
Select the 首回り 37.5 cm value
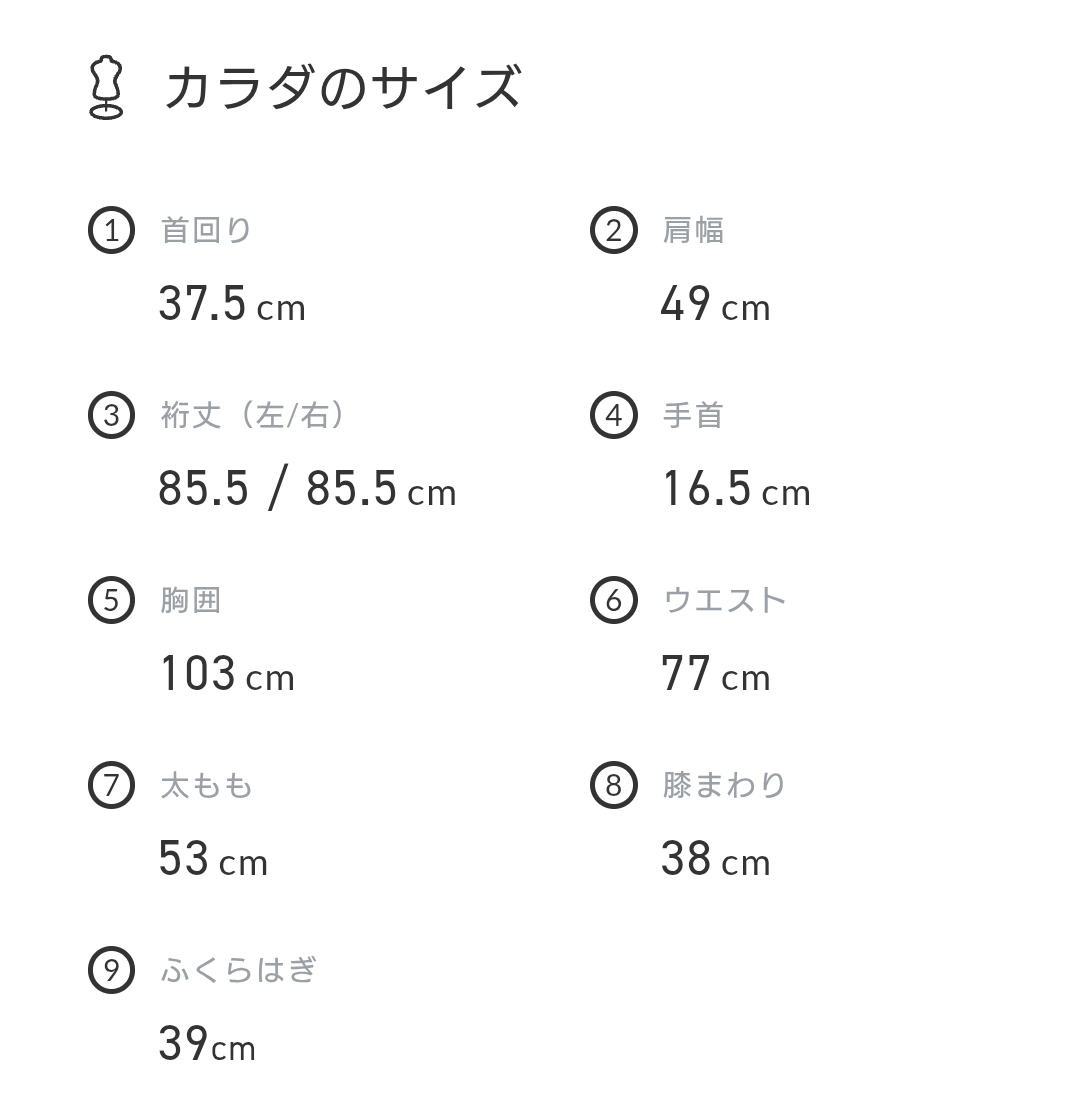[232, 304]
